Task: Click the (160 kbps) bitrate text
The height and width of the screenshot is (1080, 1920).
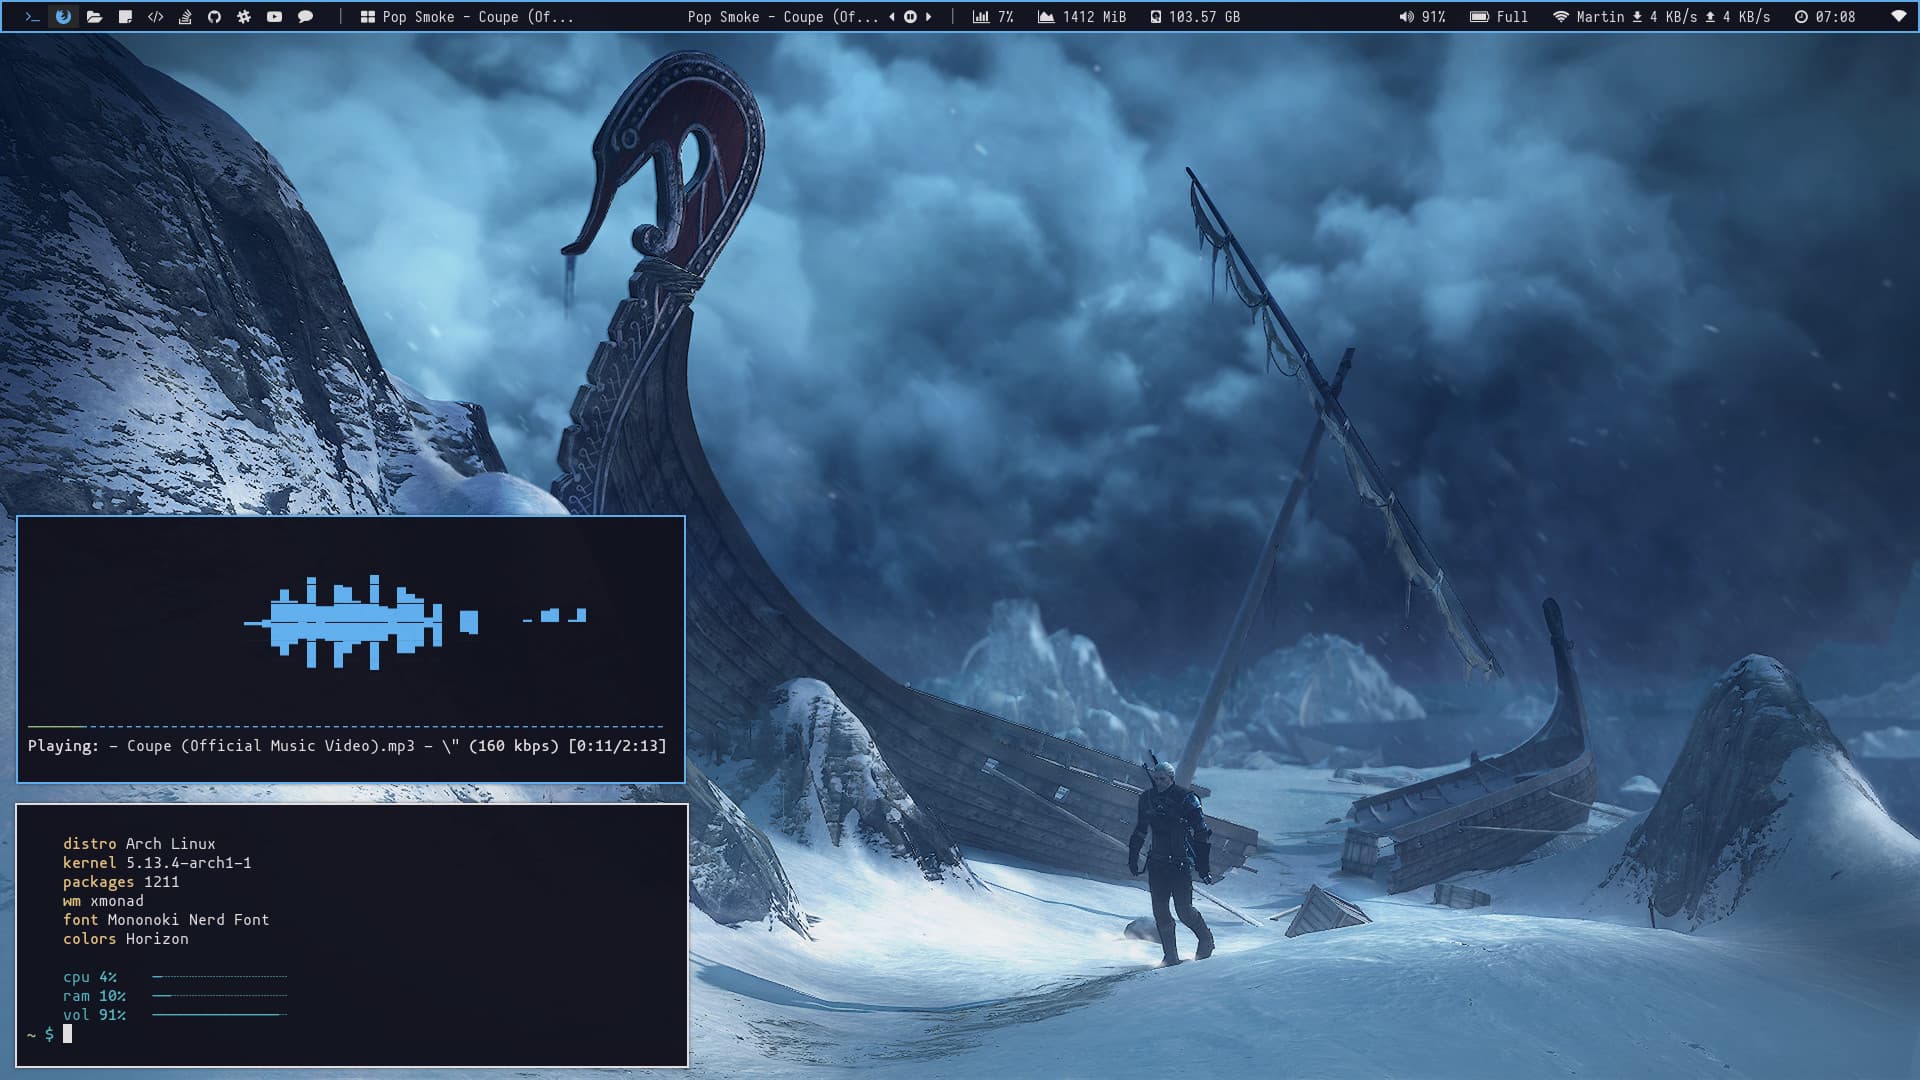Action: coord(513,746)
